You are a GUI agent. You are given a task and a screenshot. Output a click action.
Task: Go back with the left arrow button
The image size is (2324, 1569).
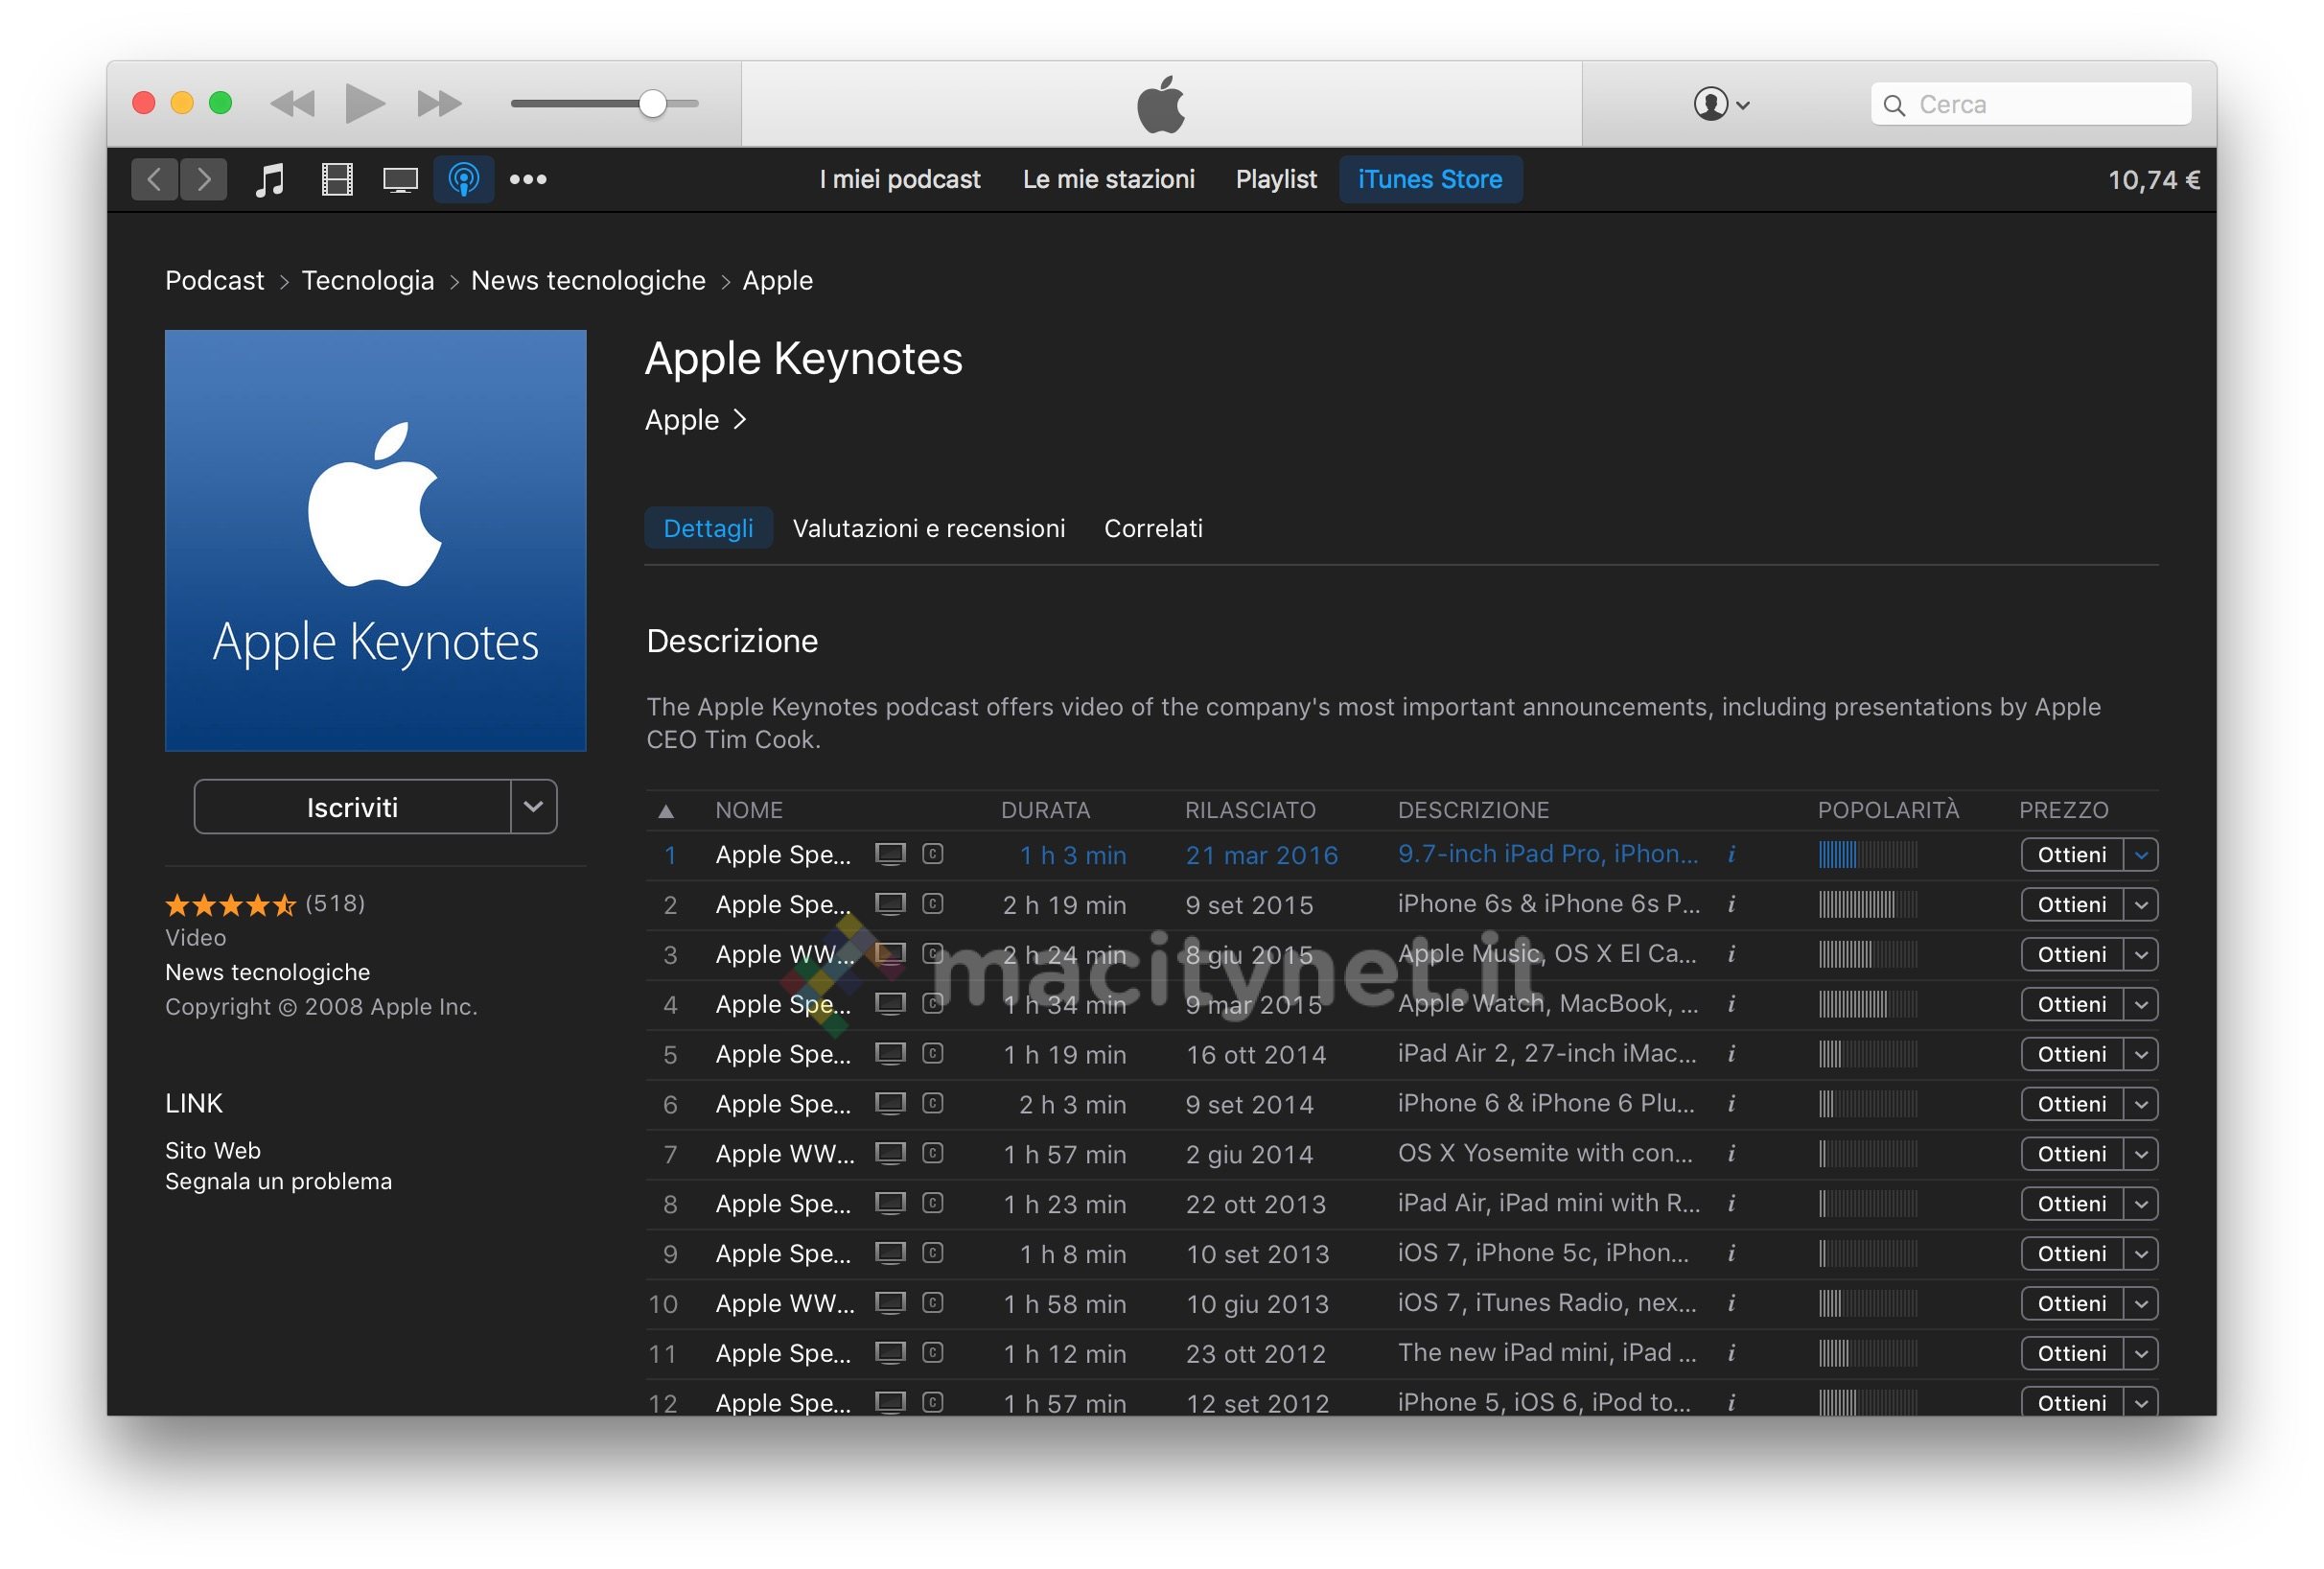click(x=154, y=180)
